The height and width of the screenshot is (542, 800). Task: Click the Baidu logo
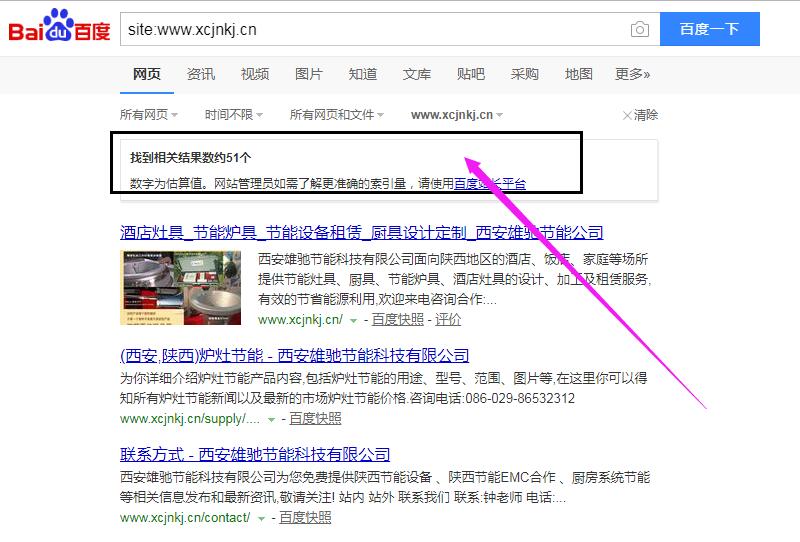tap(60, 29)
